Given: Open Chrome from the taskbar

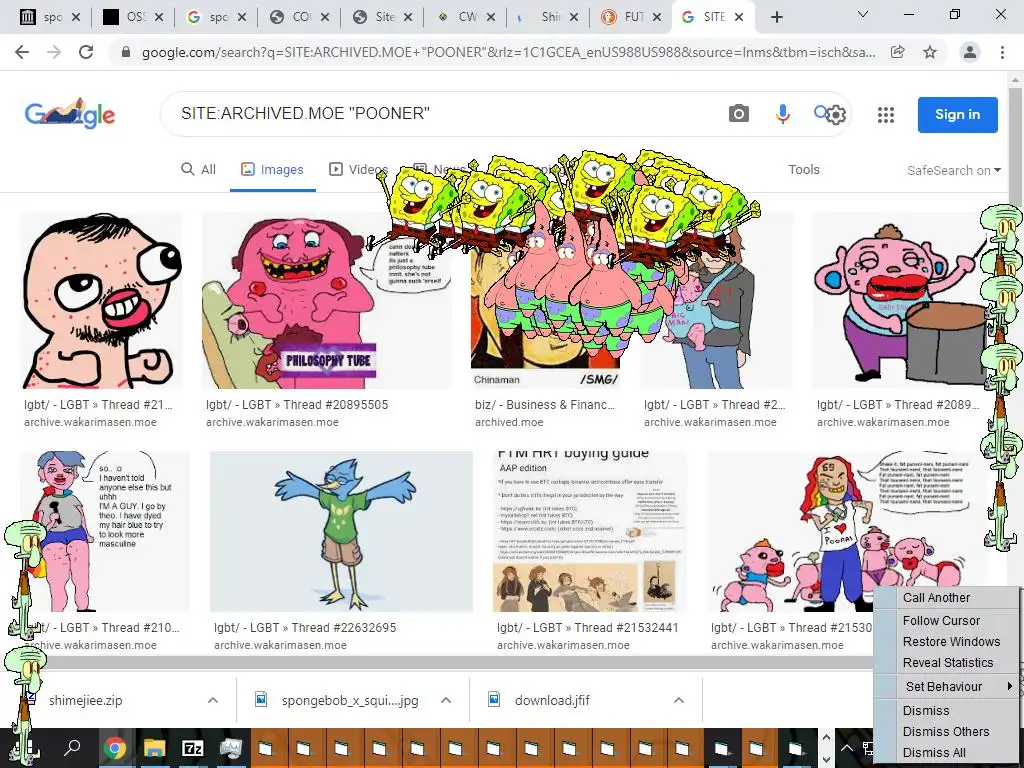Looking at the screenshot, I should click(115, 748).
